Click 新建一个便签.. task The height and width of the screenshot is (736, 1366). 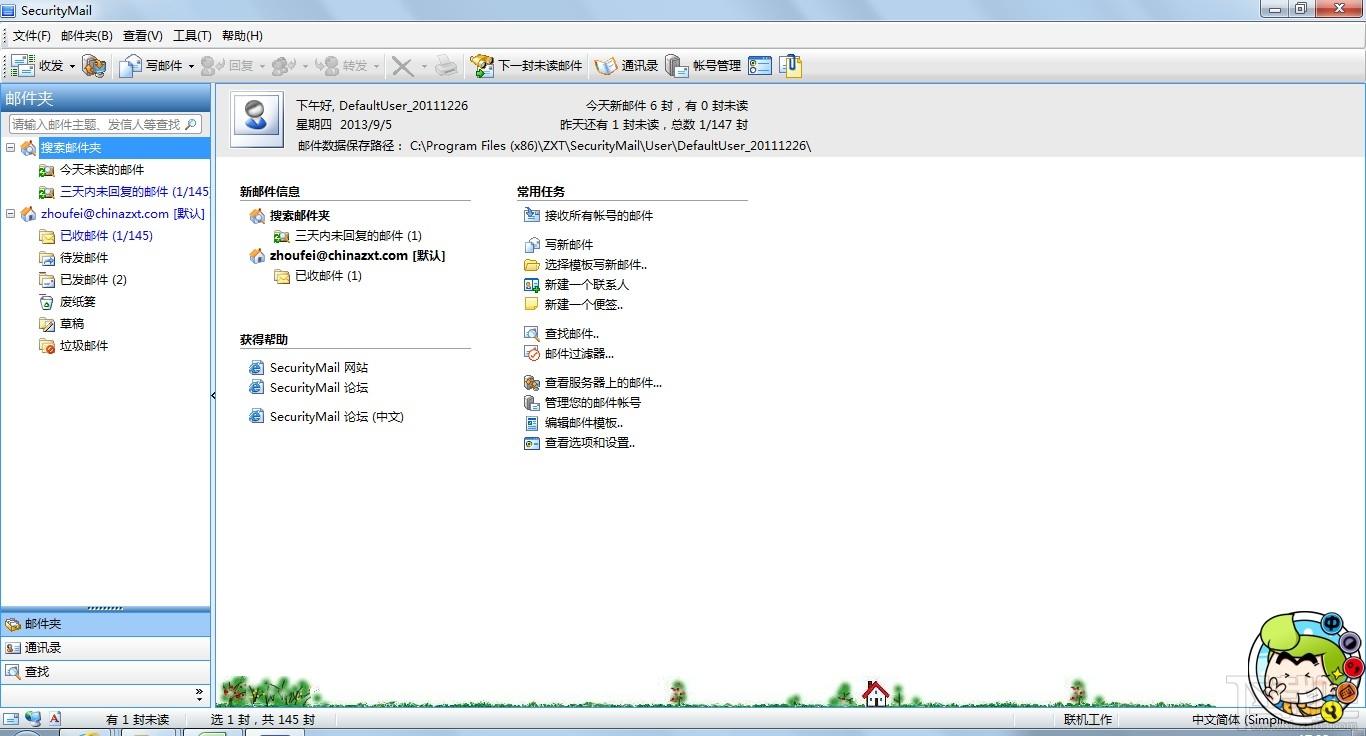click(x=584, y=305)
